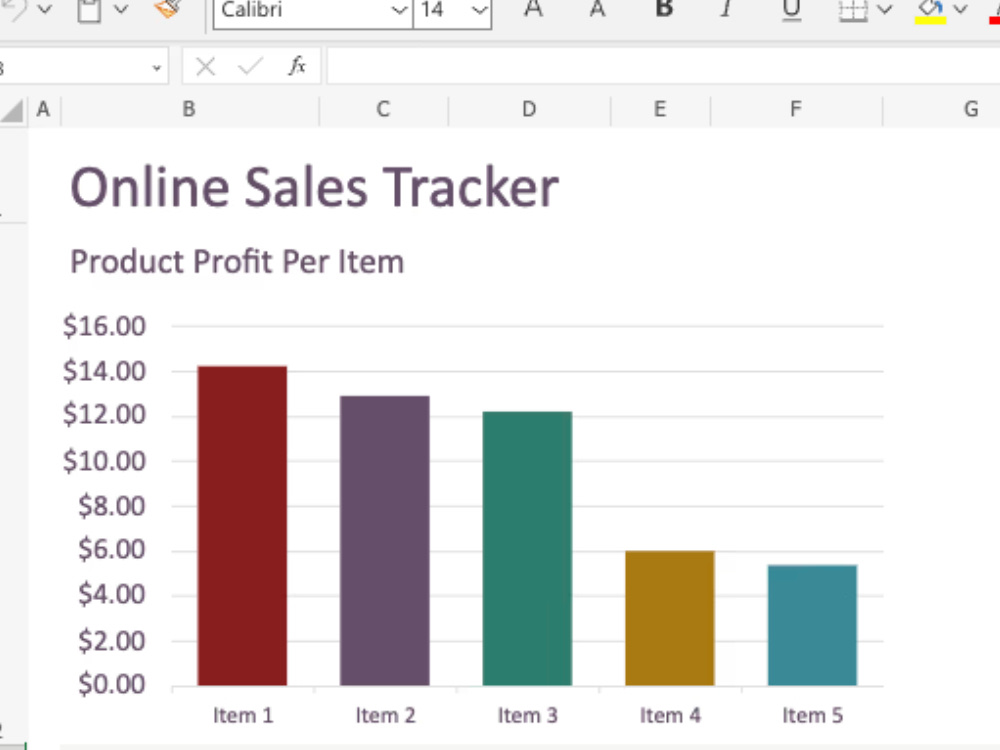Decrease font size with the smaller A
The image size is (1000, 750).
pyautogui.click(x=597, y=10)
